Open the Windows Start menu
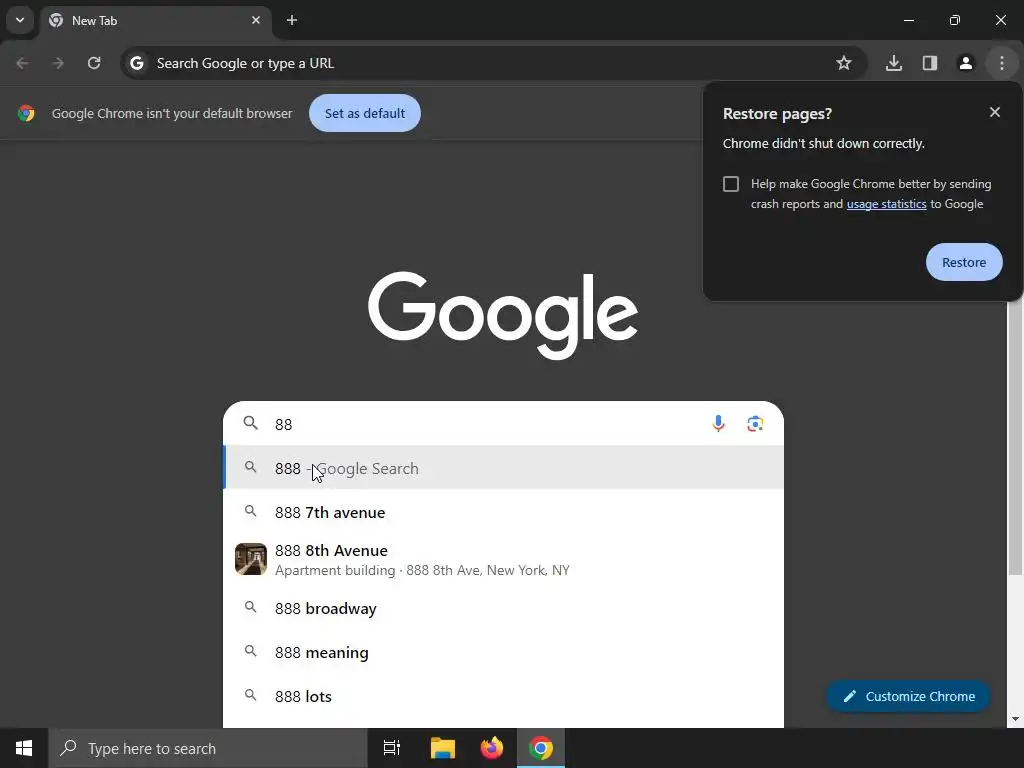The width and height of the screenshot is (1024, 768). coord(24,748)
